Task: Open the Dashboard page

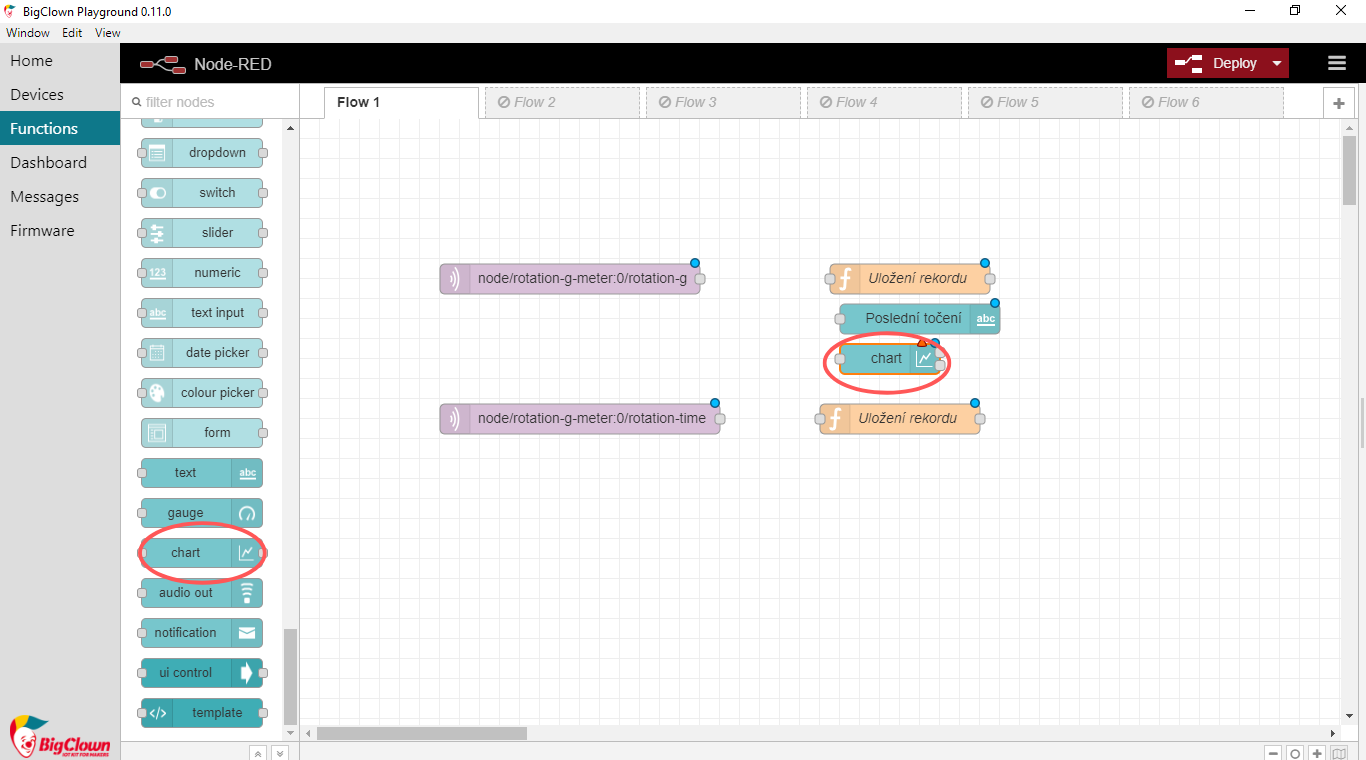Action: (x=60, y=163)
